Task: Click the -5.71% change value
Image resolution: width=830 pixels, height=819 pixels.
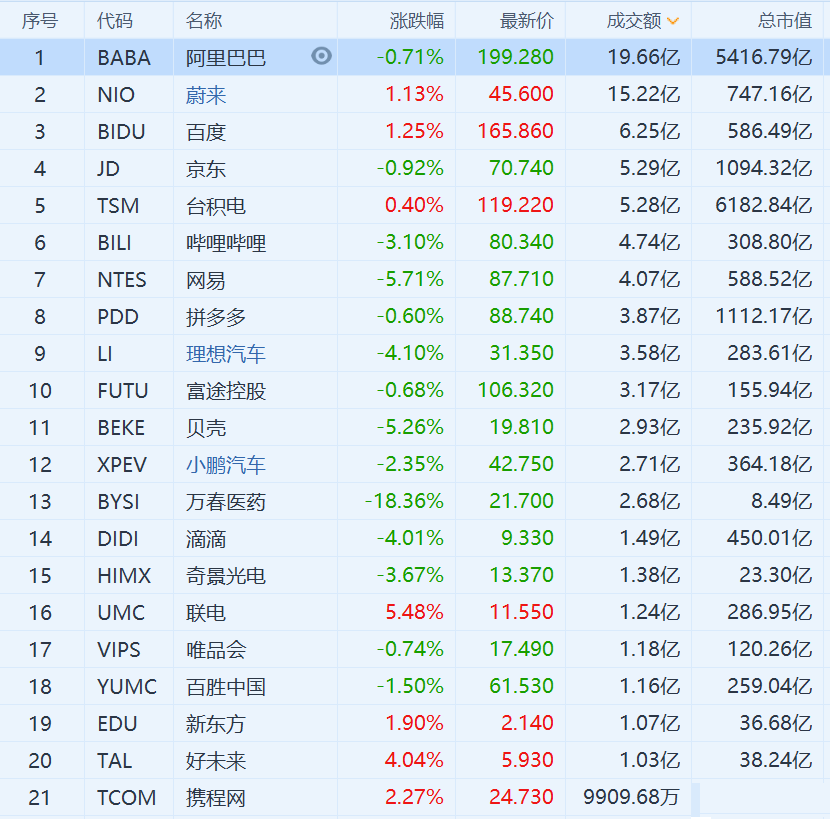Action: tap(410, 279)
